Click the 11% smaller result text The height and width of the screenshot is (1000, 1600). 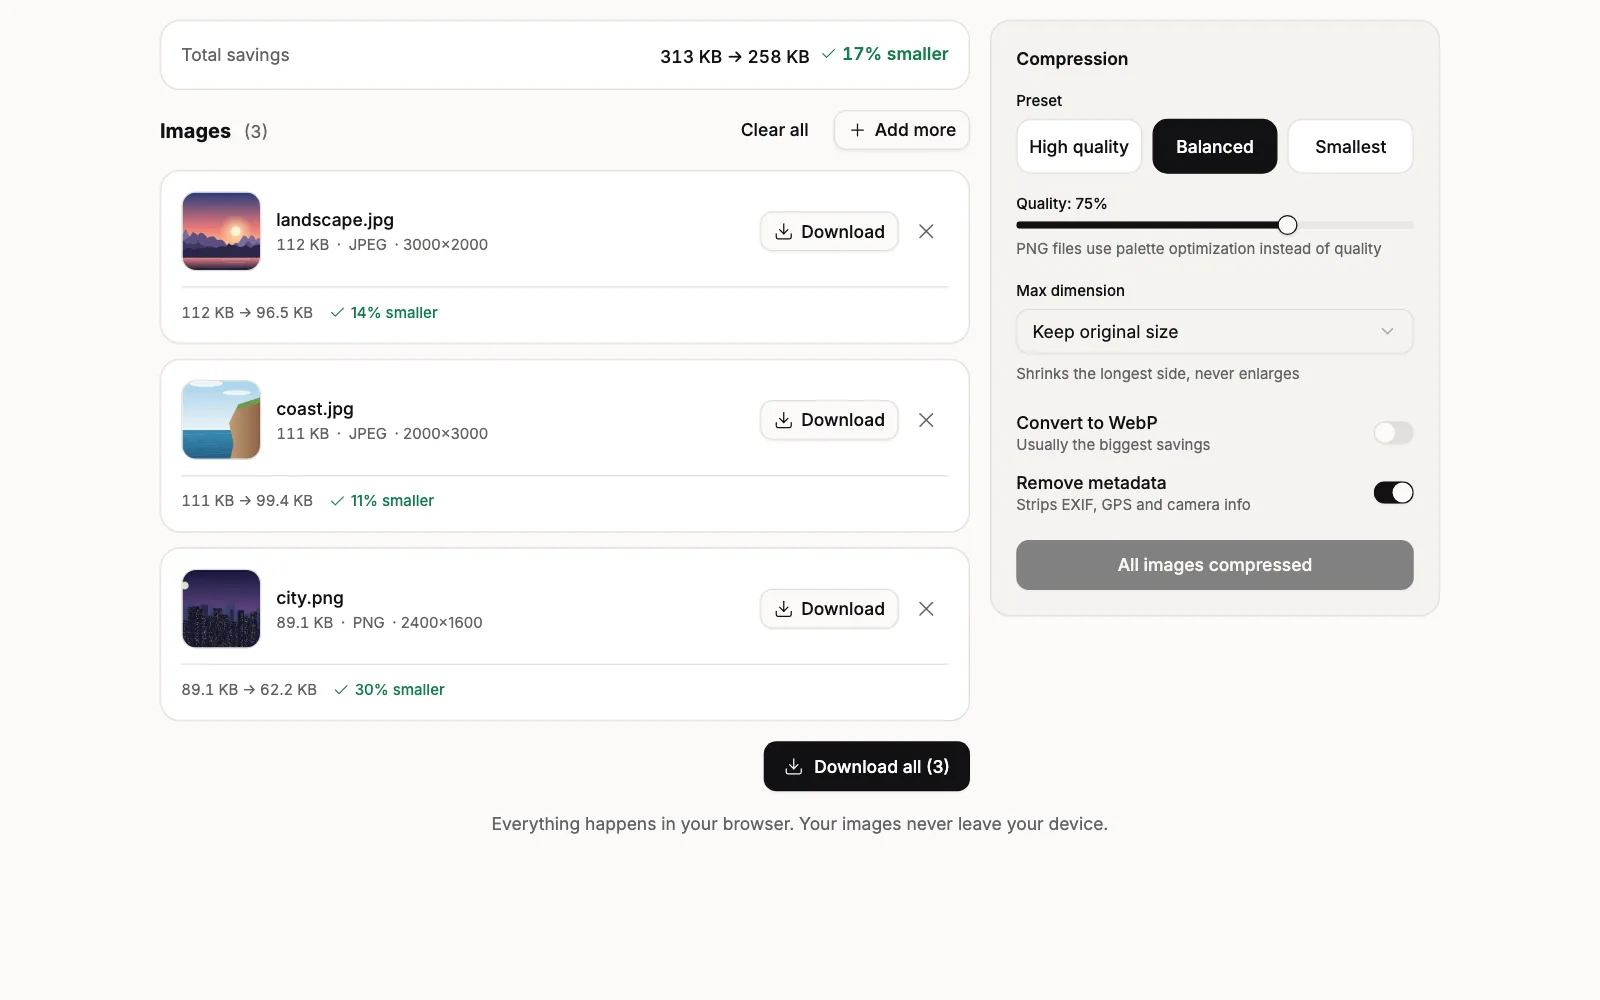(382, 501)
